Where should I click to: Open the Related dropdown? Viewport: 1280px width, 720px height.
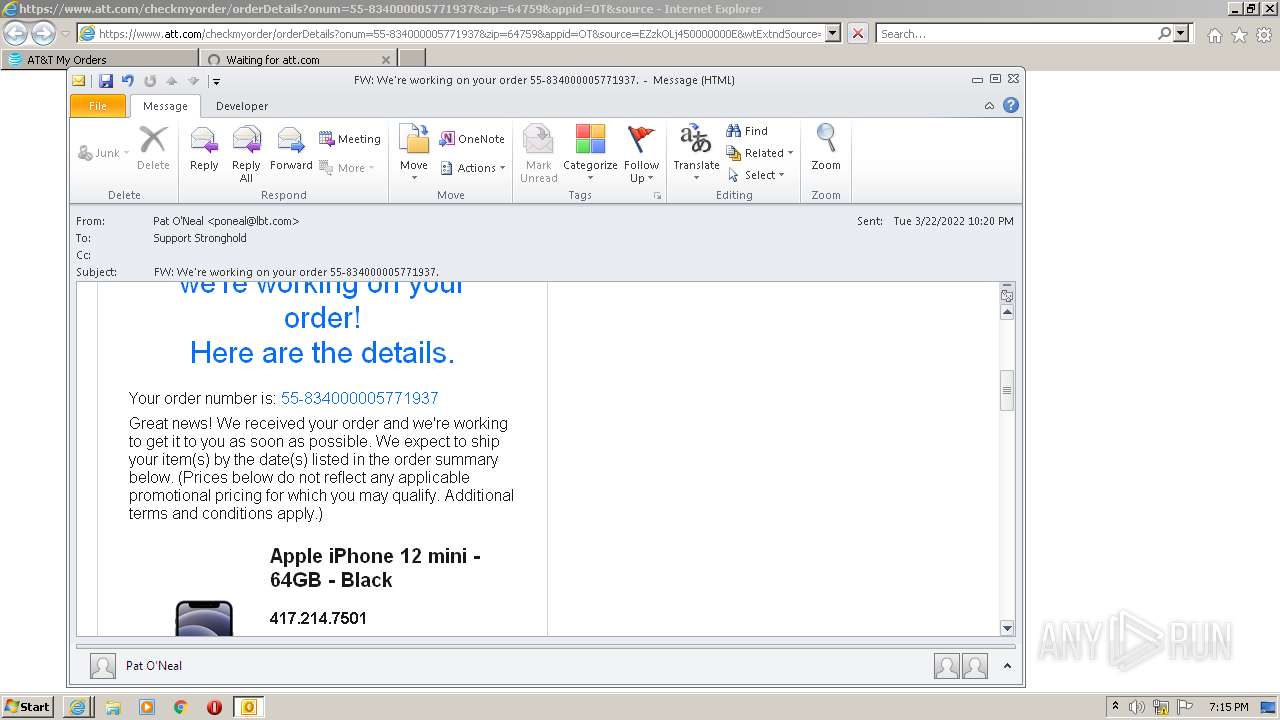coord(760,153)
